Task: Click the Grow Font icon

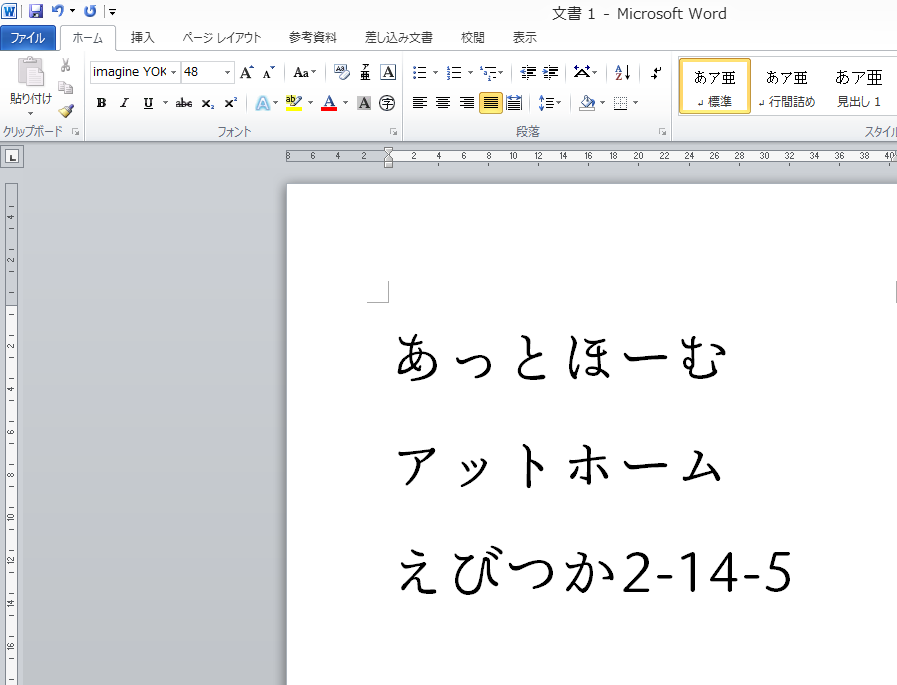Action: [x=246, y=72]
